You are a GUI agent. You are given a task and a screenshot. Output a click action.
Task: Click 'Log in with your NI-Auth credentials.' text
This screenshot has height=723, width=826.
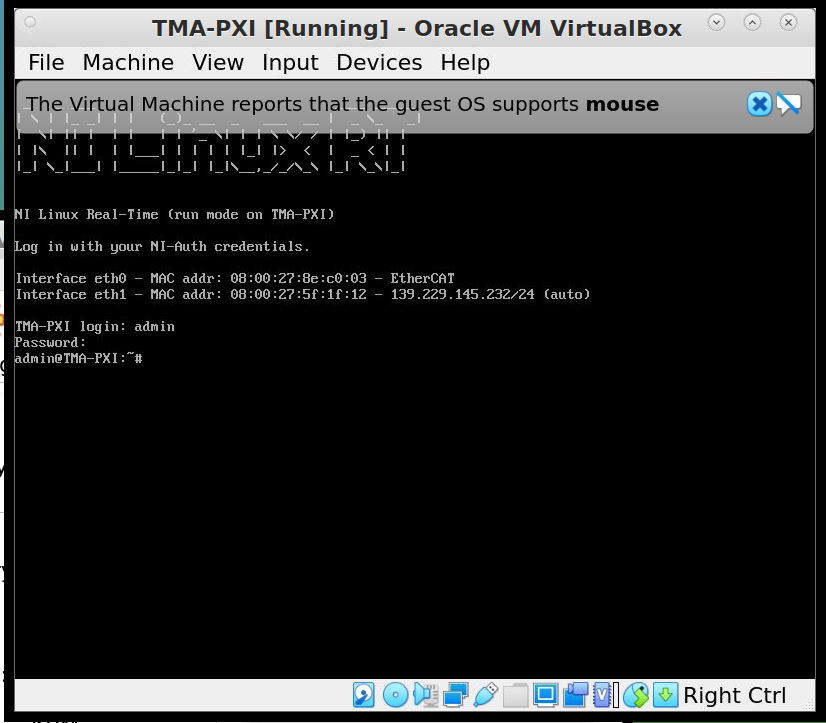(162, 247)
